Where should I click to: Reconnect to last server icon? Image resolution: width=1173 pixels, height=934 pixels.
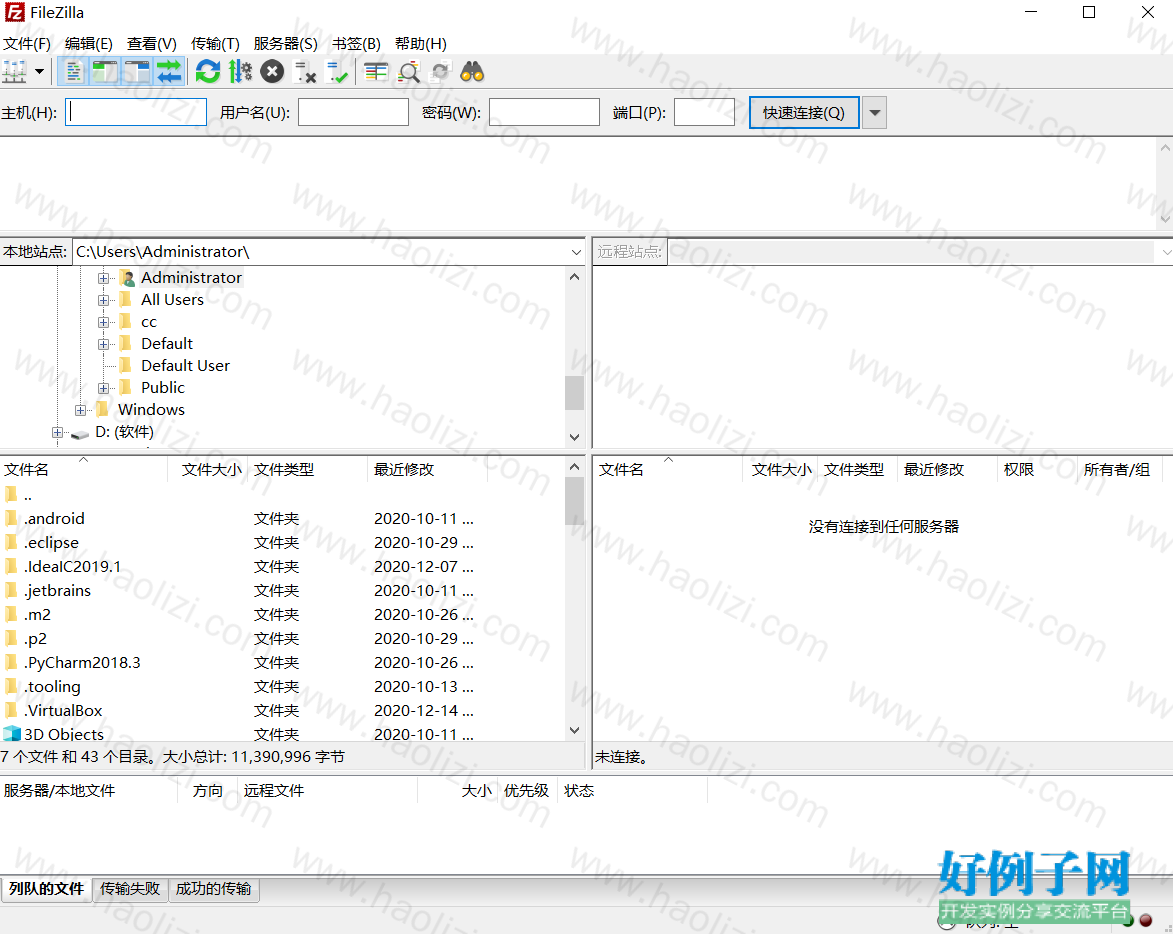point(337,72)
